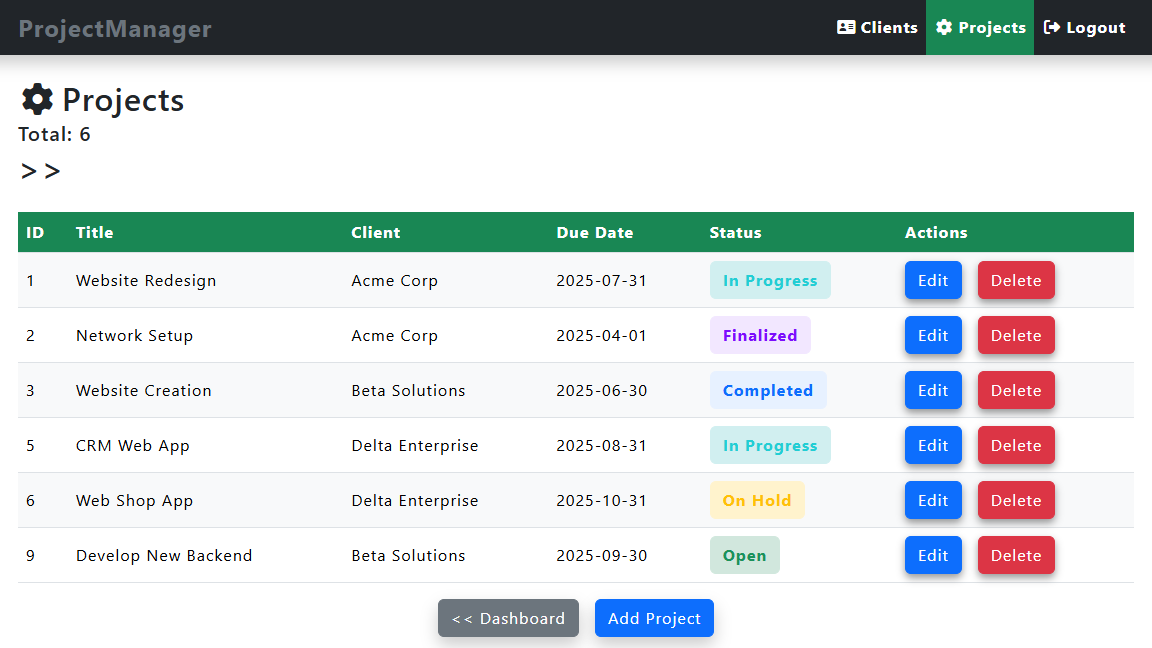This screenshot has width=1152, height=648.
Task: Click the Client column header
Action: click(375, 232)
